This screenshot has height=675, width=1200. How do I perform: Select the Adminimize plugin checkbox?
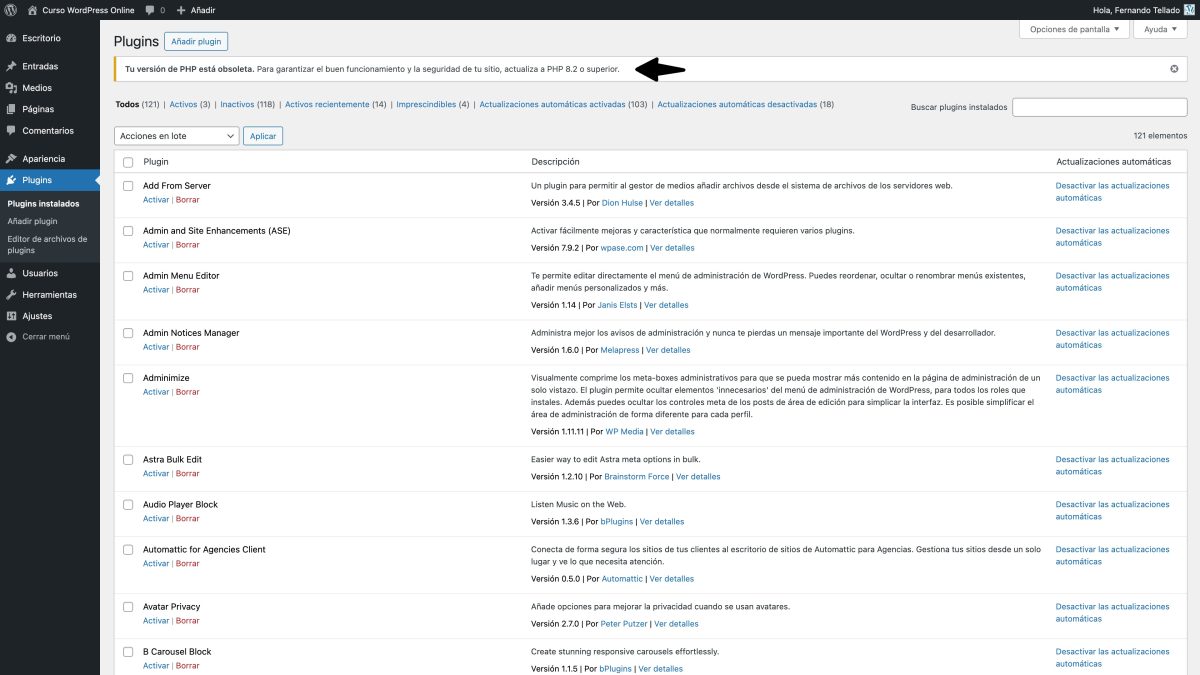click(127, 378)
